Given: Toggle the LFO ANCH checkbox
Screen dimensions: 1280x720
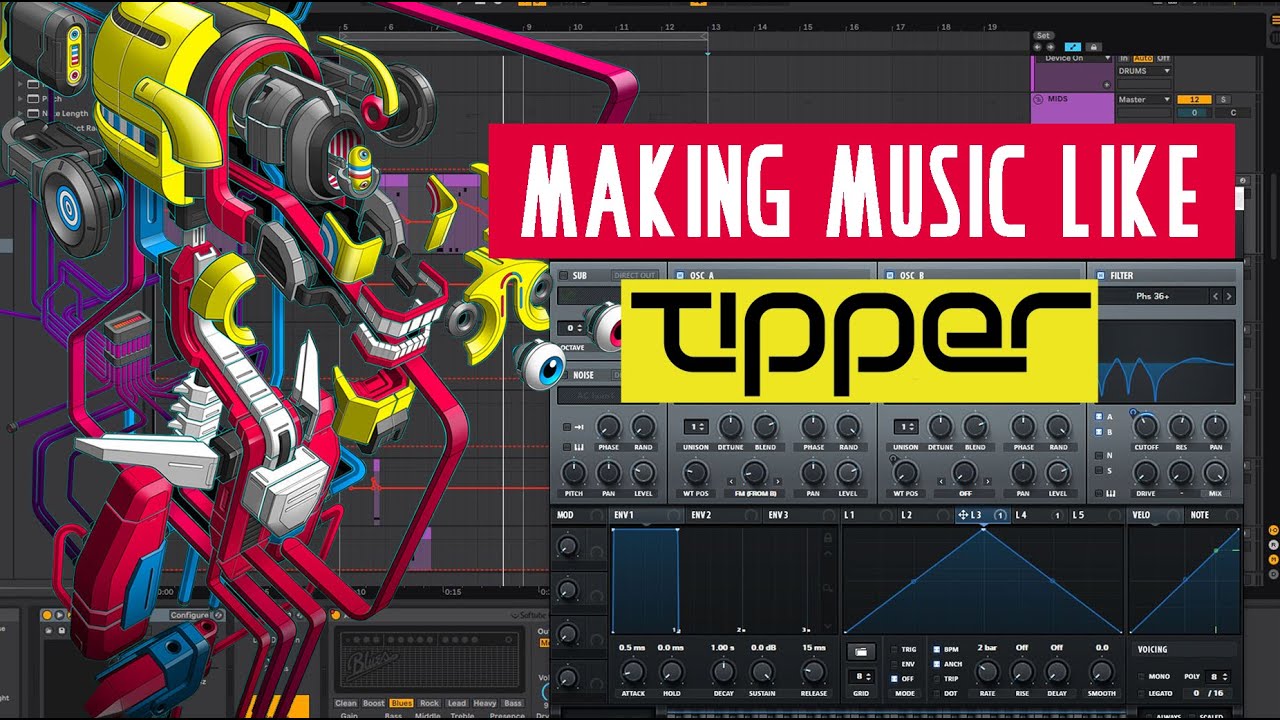Looking at the screenshot, I should coord(936,664).
